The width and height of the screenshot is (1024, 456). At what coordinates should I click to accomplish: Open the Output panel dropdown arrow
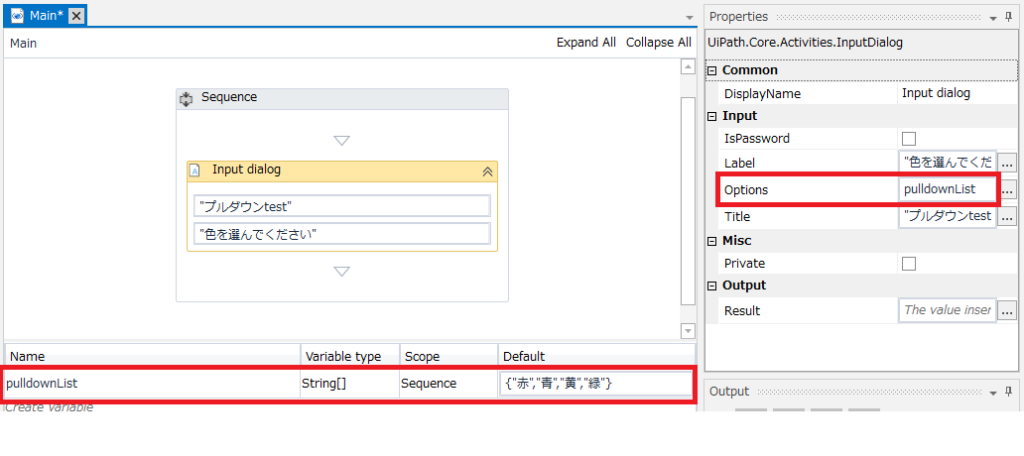(993, 393)
